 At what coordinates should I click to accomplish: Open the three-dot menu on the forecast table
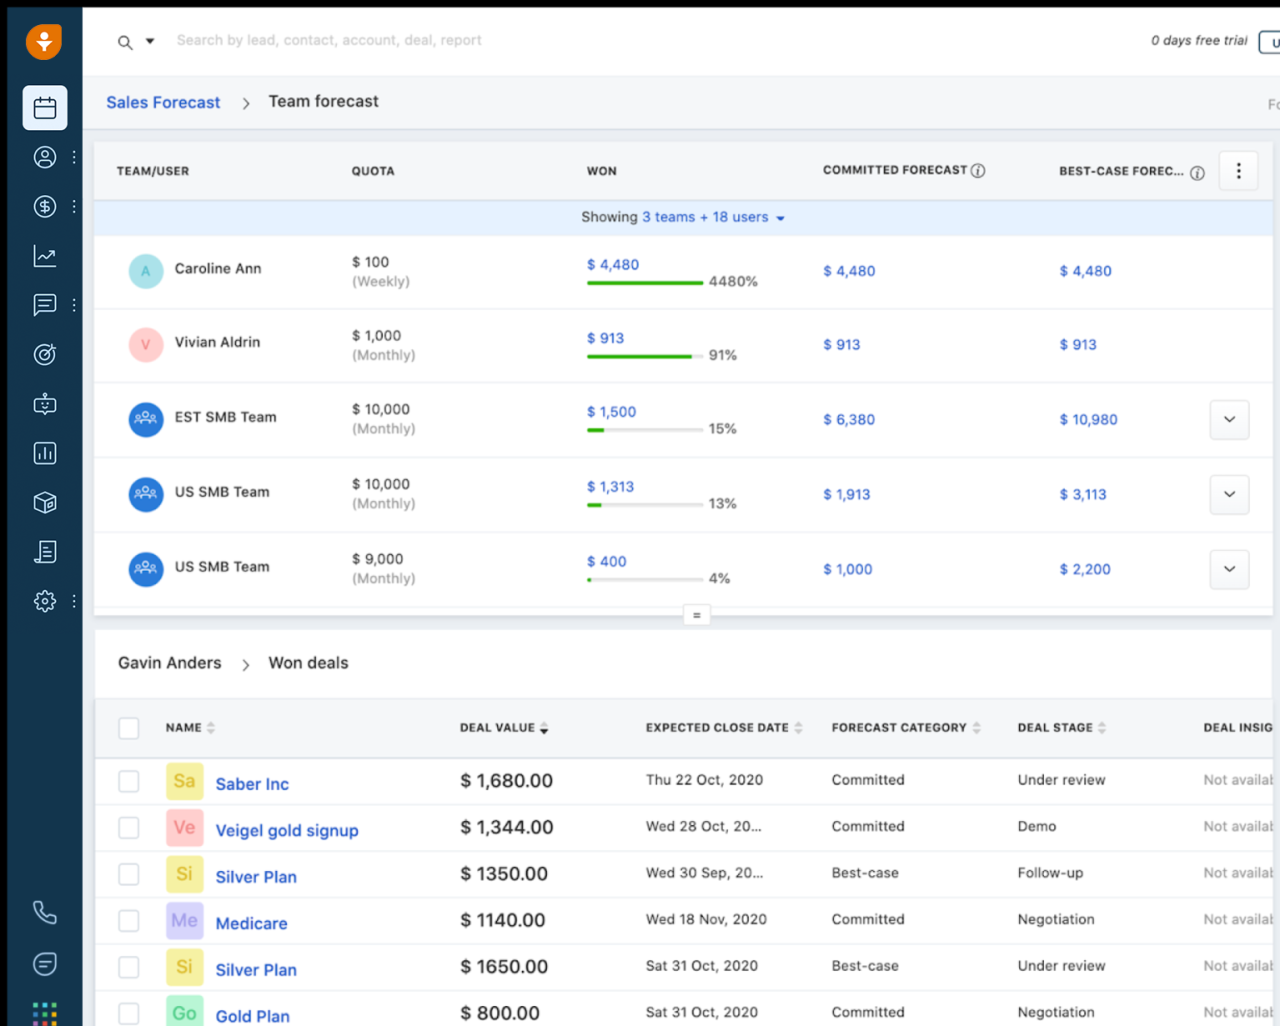point(1238,171)
